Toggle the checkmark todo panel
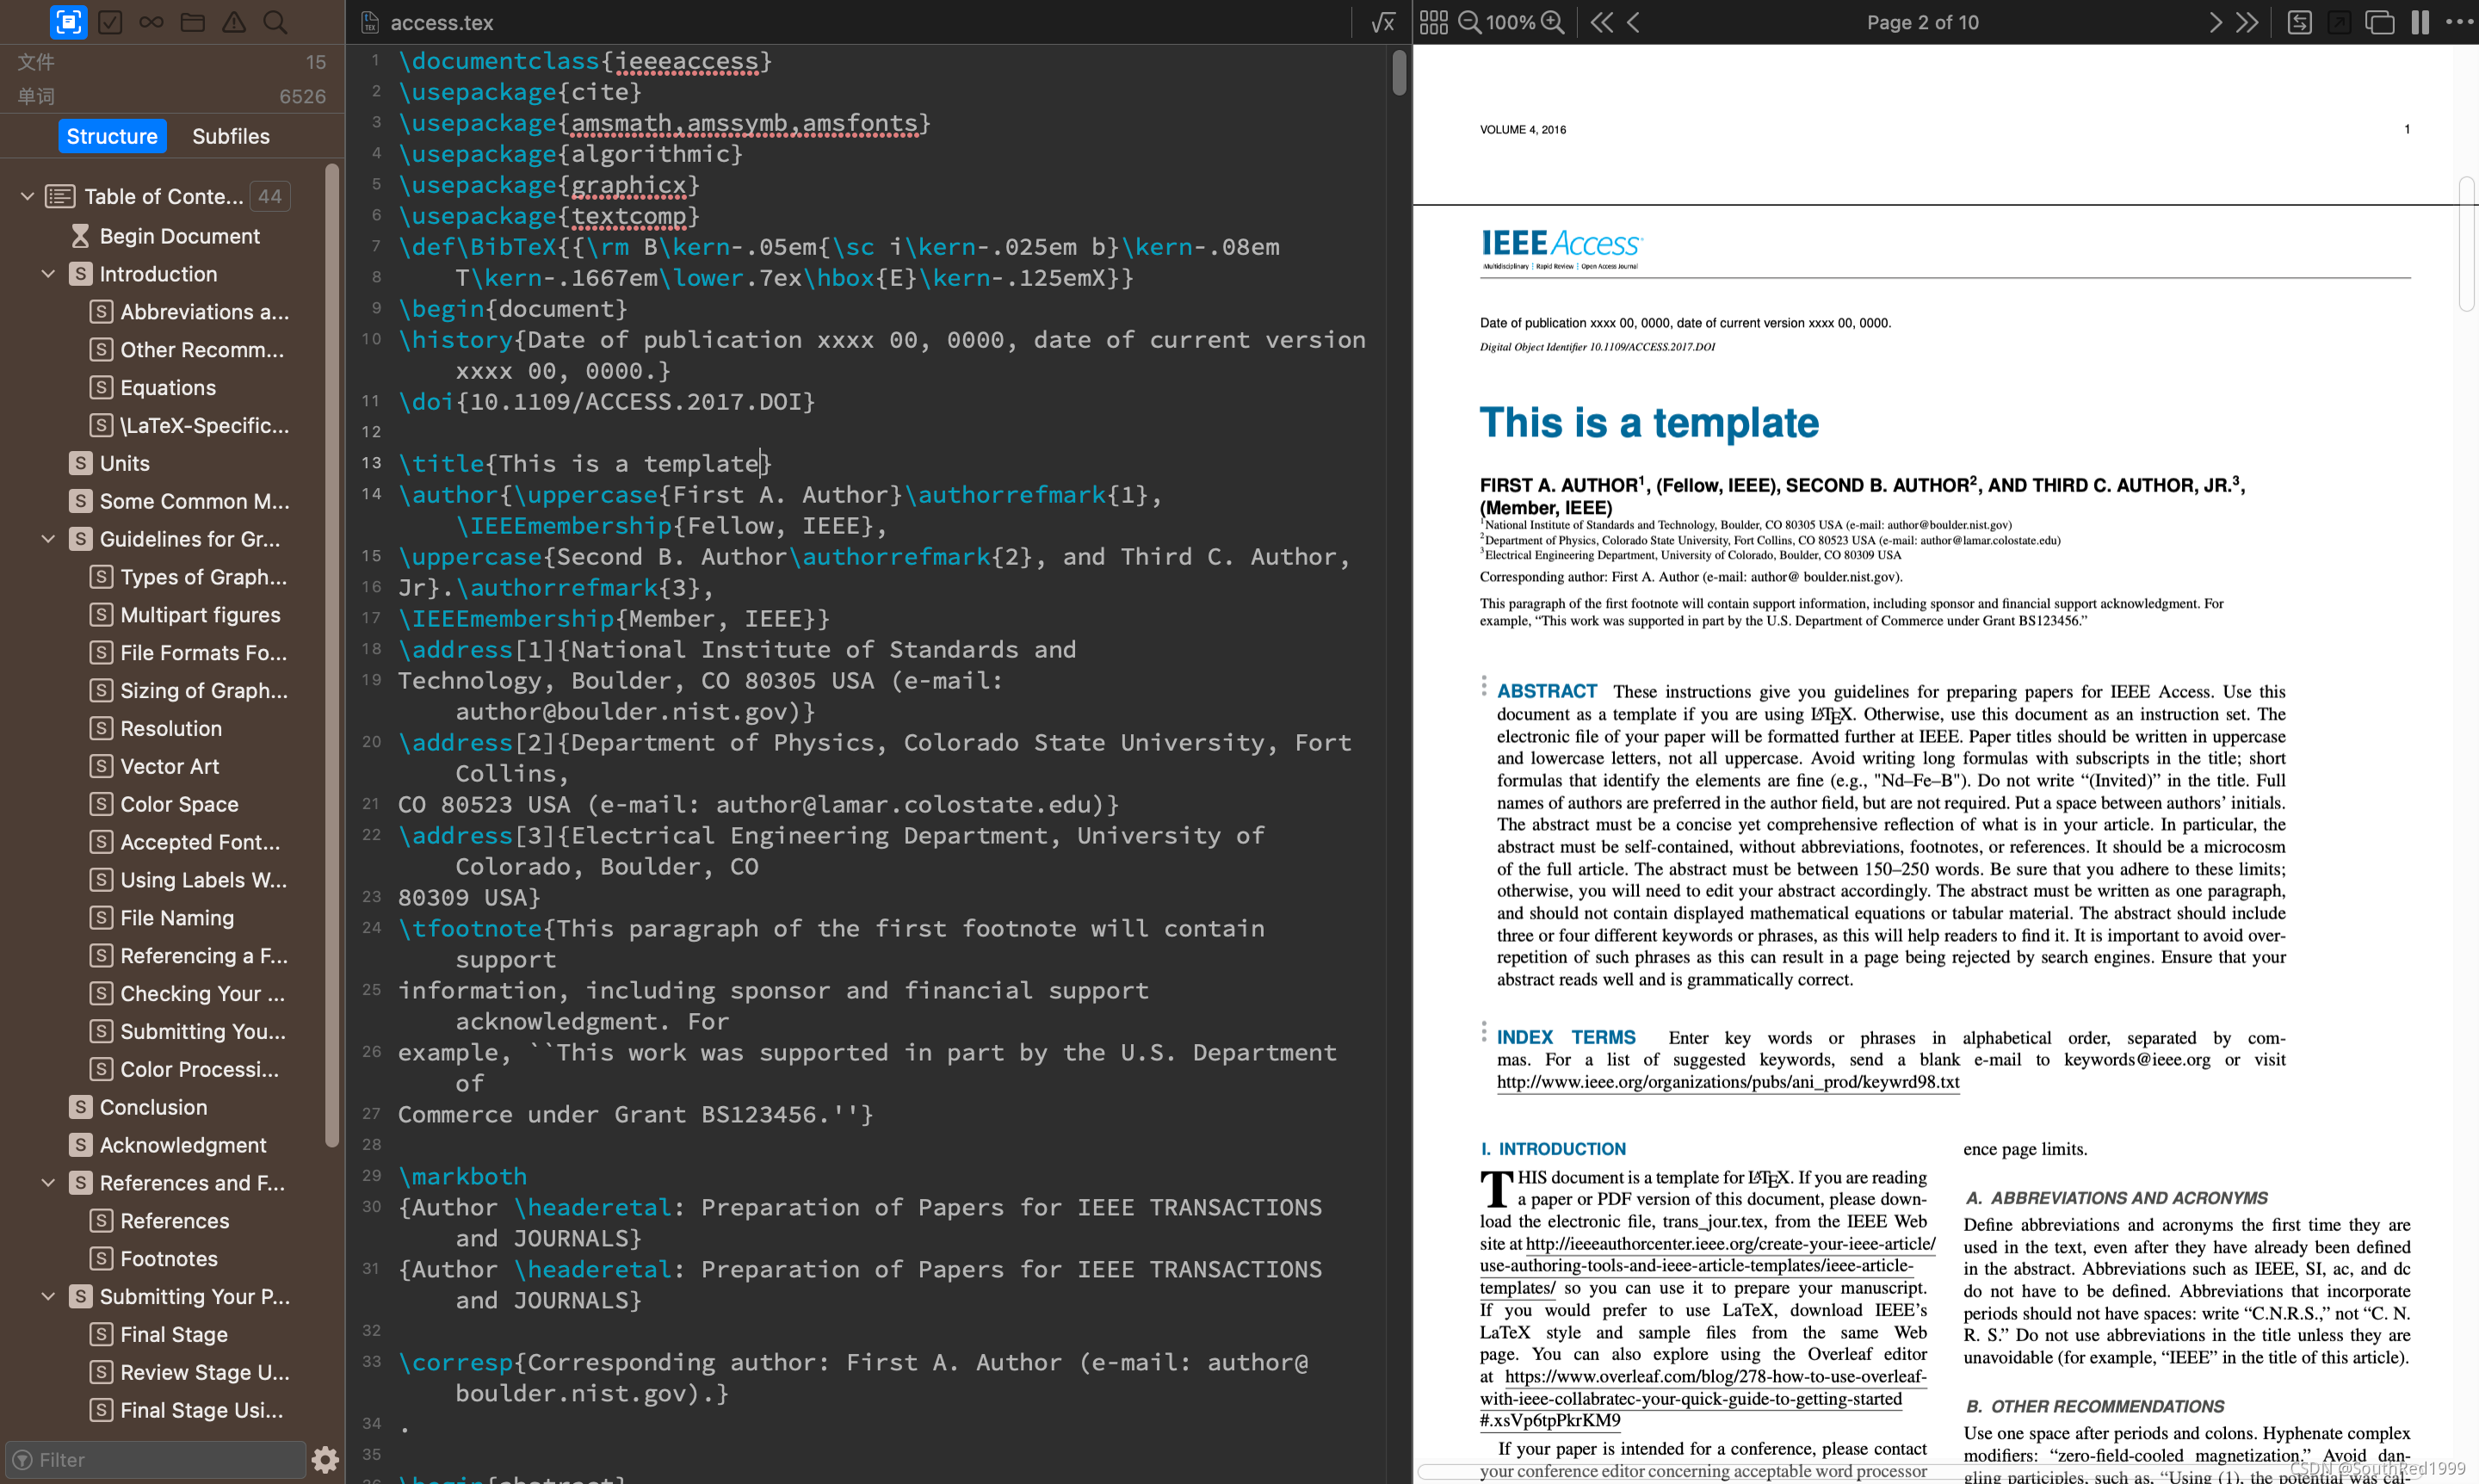The image size is (2479, 1484). [x=110, y=22]
